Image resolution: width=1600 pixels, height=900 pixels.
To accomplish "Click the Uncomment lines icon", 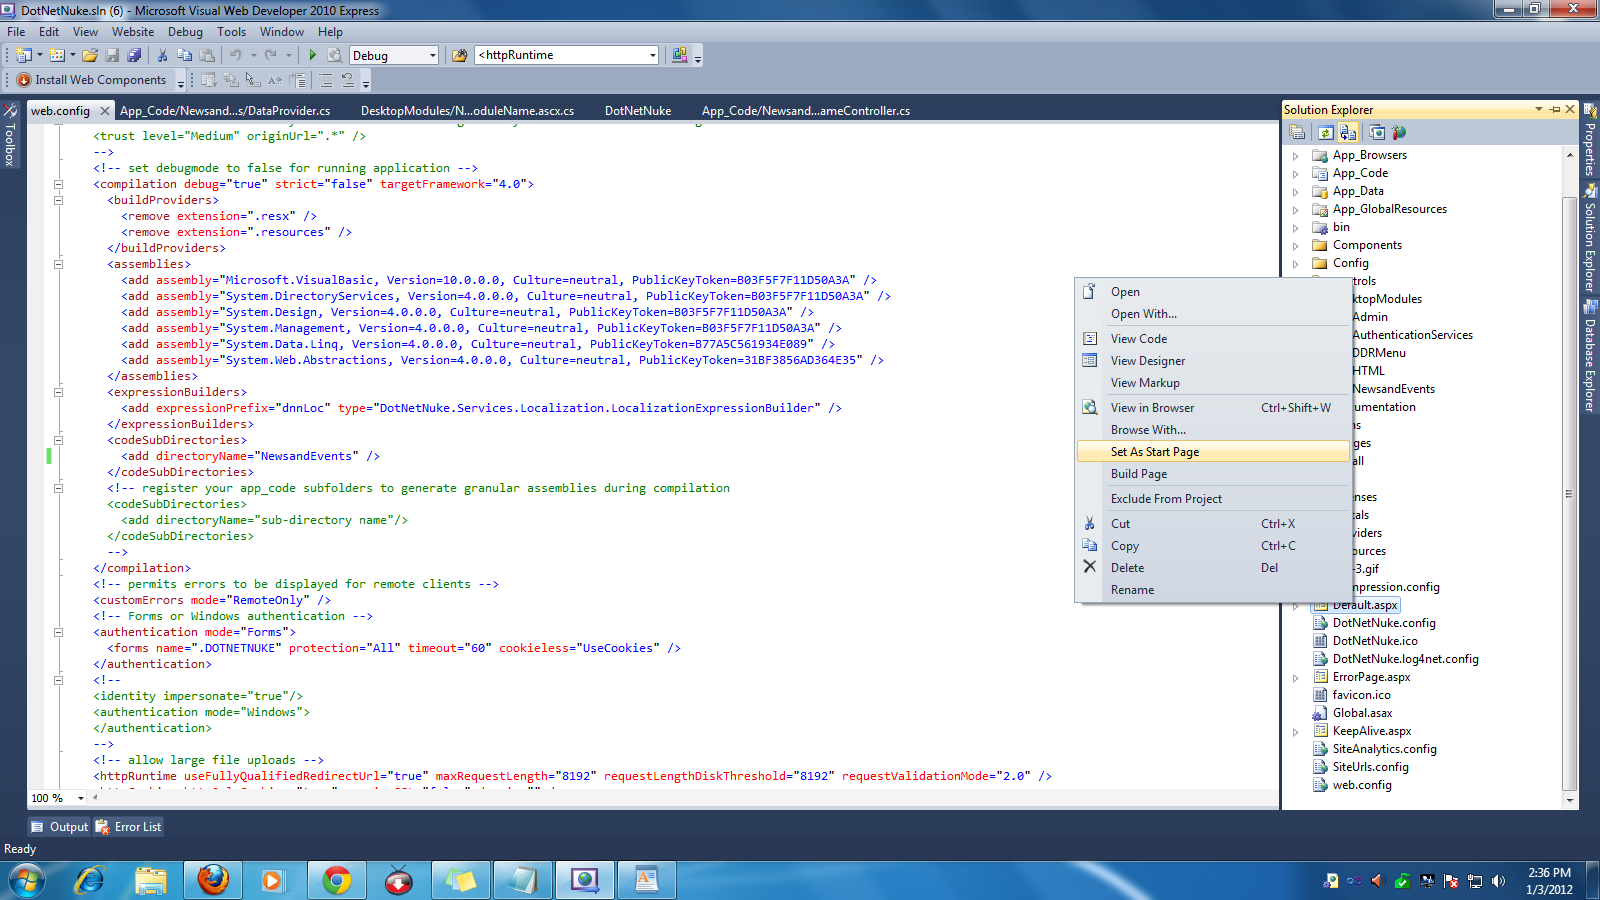I will click(x=348, y=80).
